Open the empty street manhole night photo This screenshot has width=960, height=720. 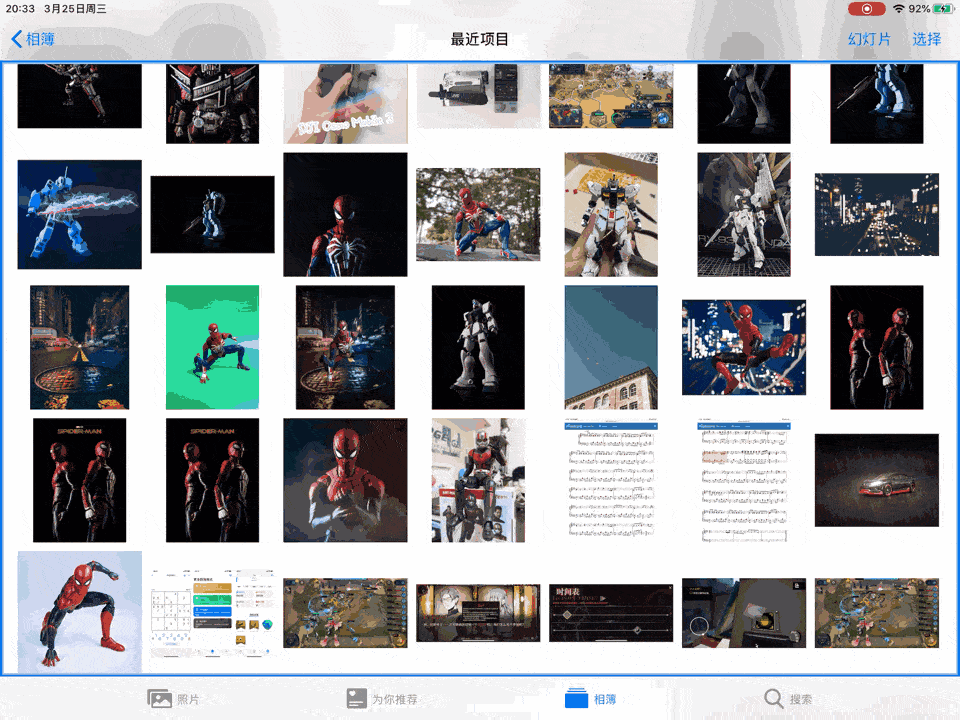tap(80, 347)
